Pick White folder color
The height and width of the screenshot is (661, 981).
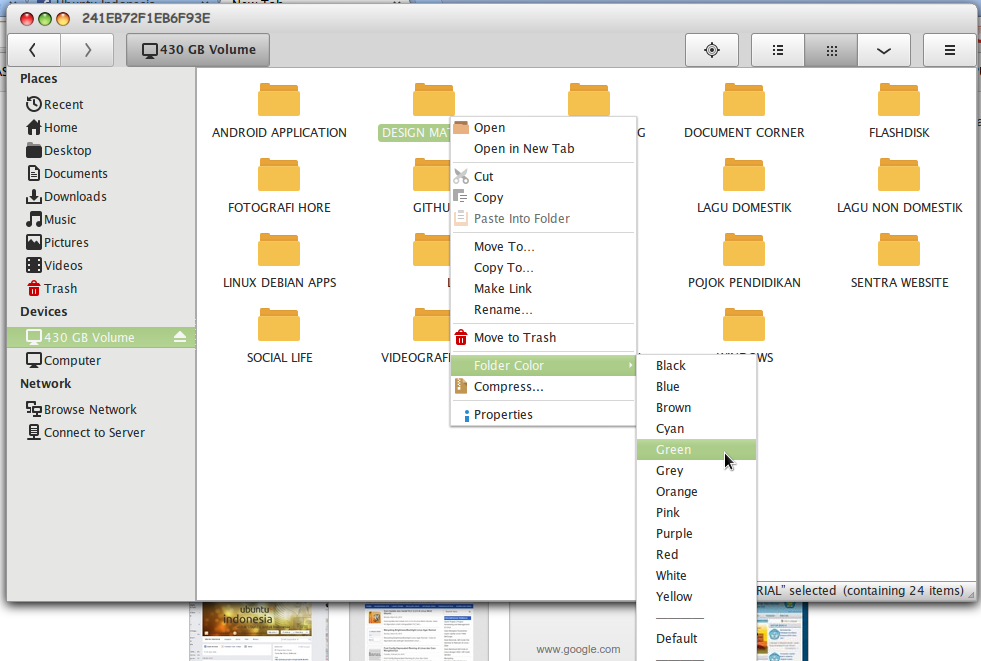click(696, 575)
